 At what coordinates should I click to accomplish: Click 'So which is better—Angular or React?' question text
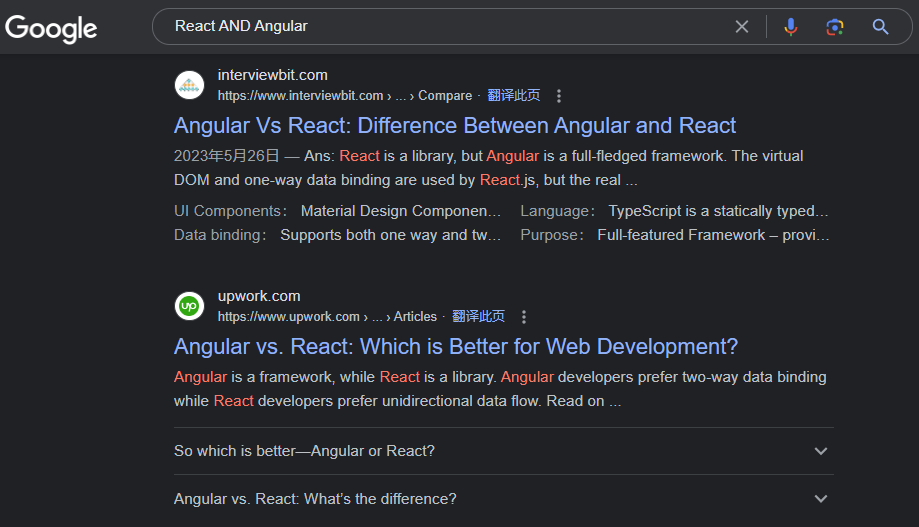tap(304, 451)
